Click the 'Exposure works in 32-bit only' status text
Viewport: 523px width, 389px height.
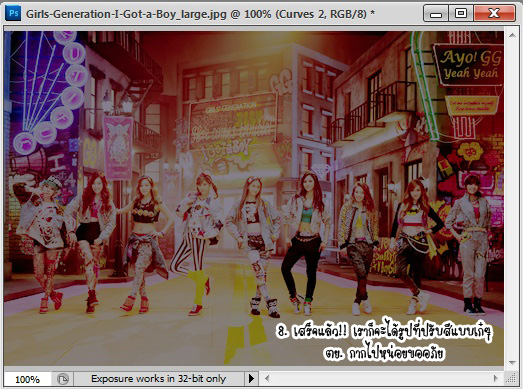[158, 379]
